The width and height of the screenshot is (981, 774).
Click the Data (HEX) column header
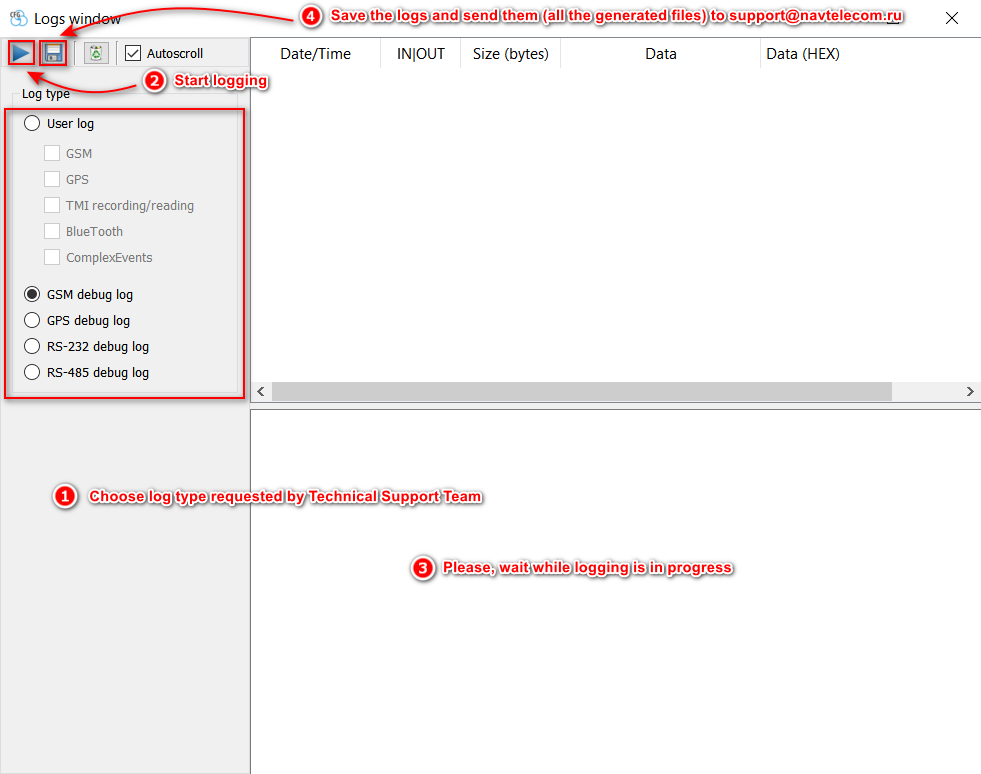(802, 54)
